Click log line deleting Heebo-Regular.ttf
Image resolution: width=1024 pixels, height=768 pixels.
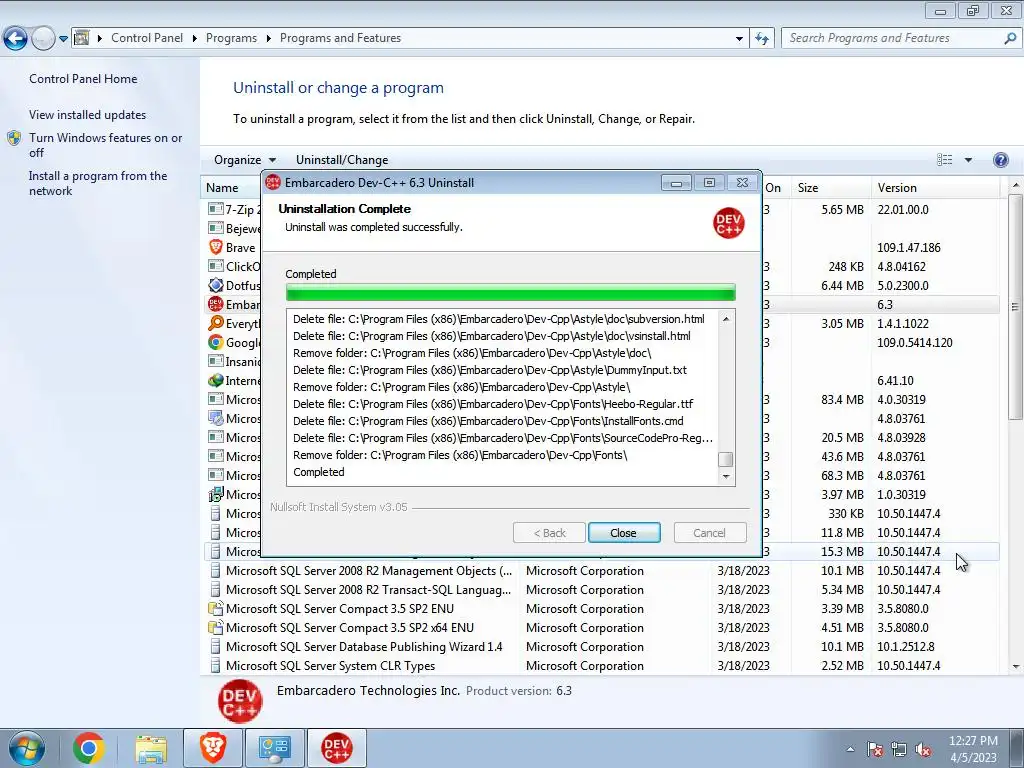(x=493, y=404)
